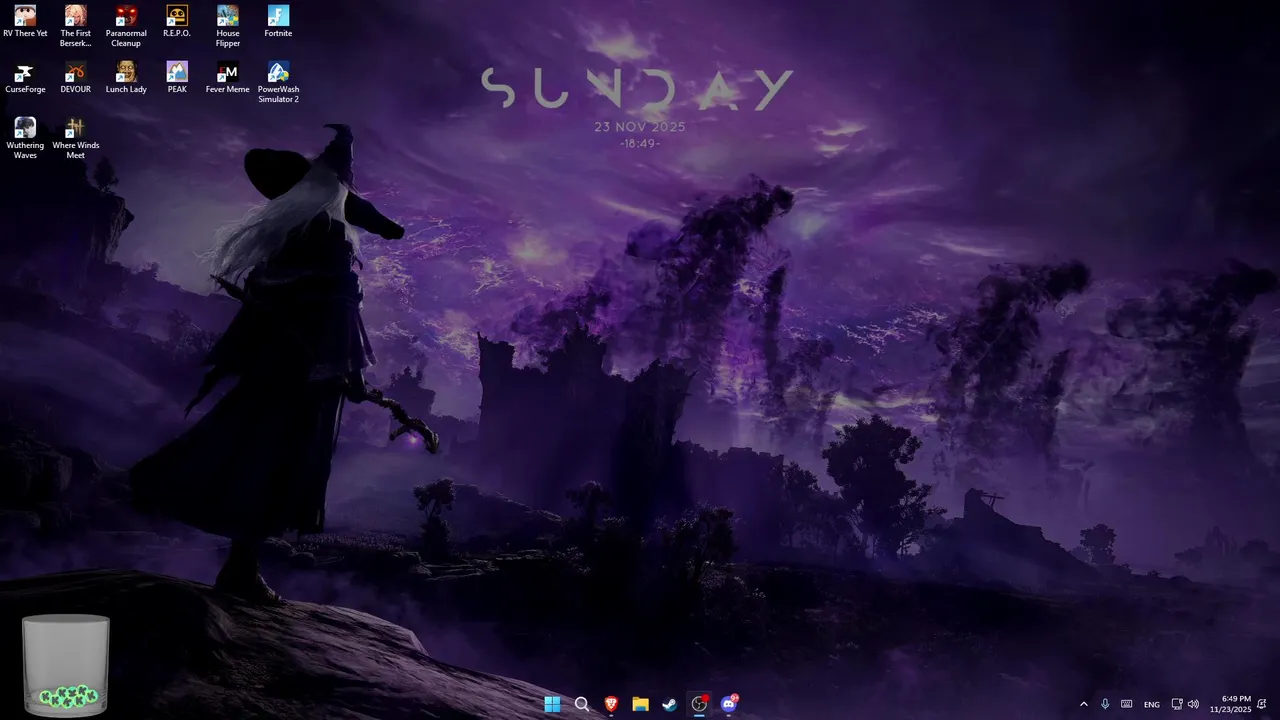
Task: Open Steam from the taskbar
Action: click(x=670, y=704)
